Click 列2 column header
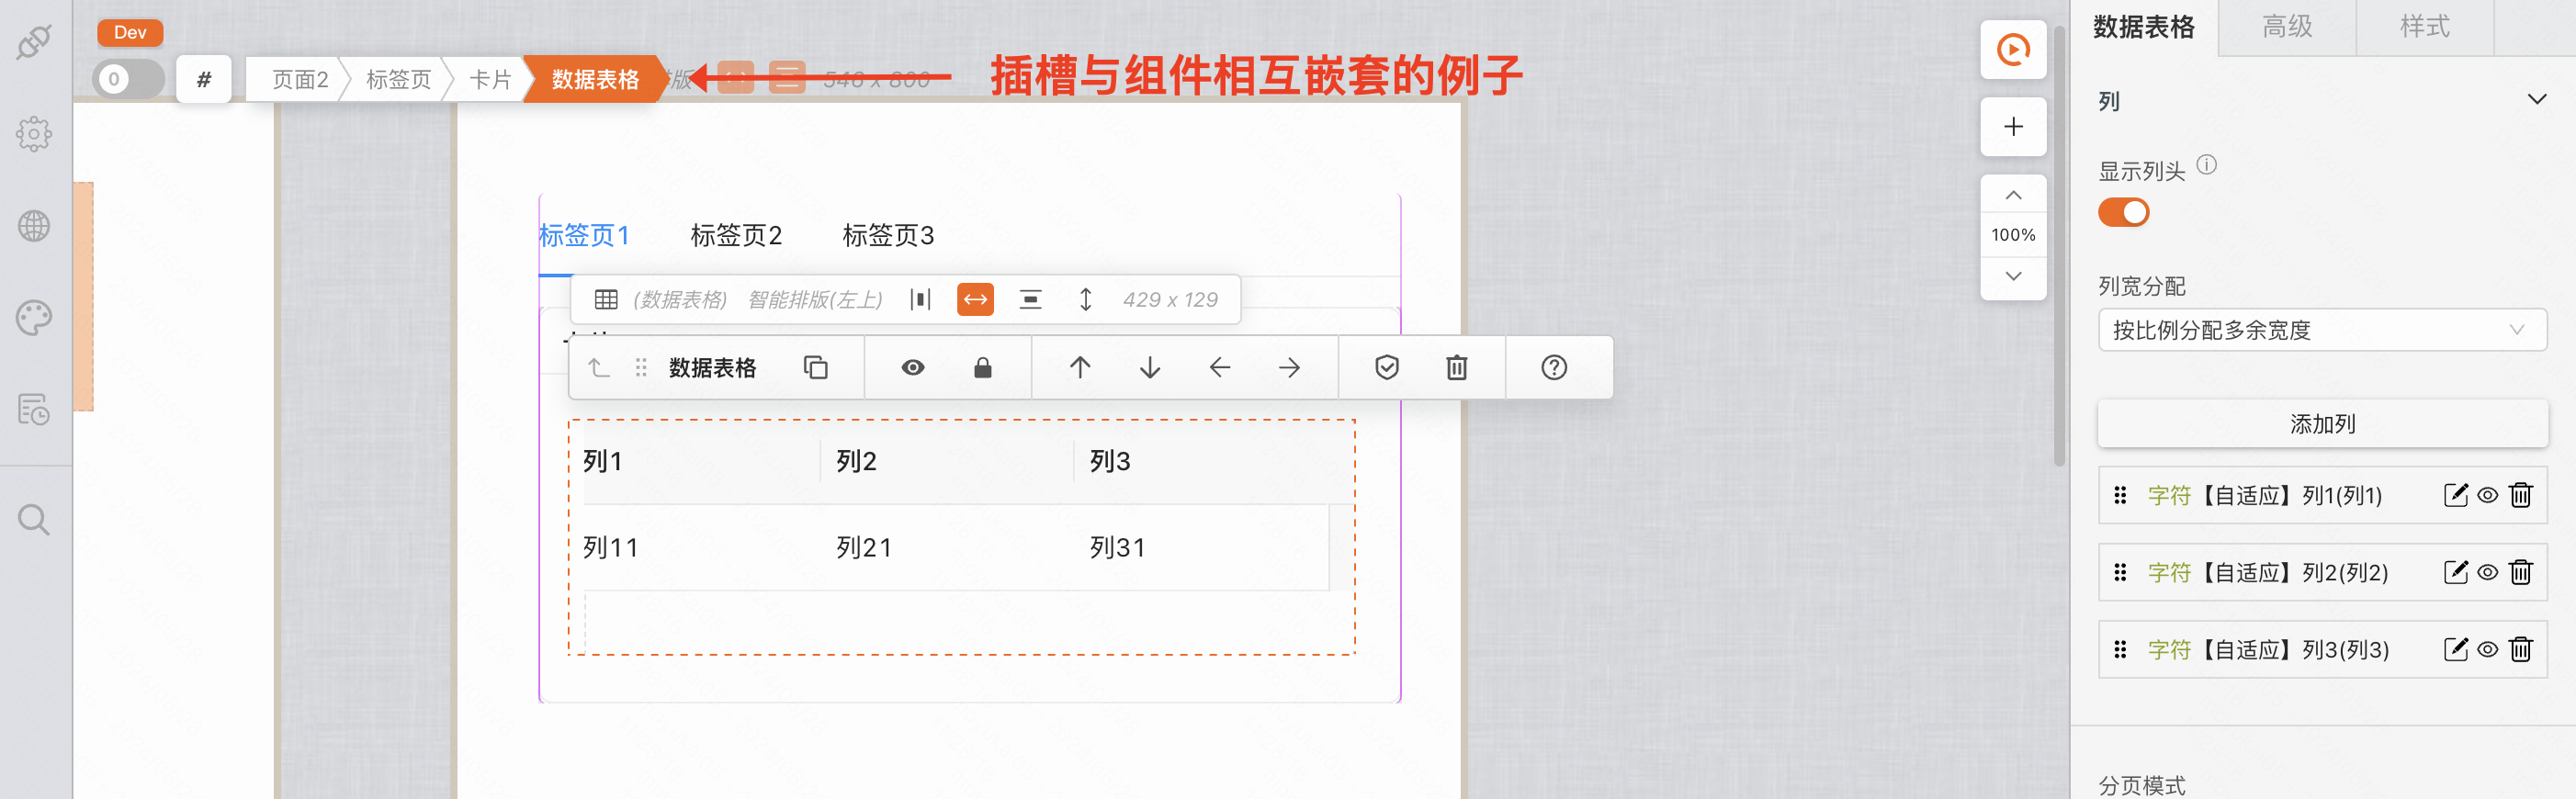This screenshot has width=2576, height=799. click(856, 461)
